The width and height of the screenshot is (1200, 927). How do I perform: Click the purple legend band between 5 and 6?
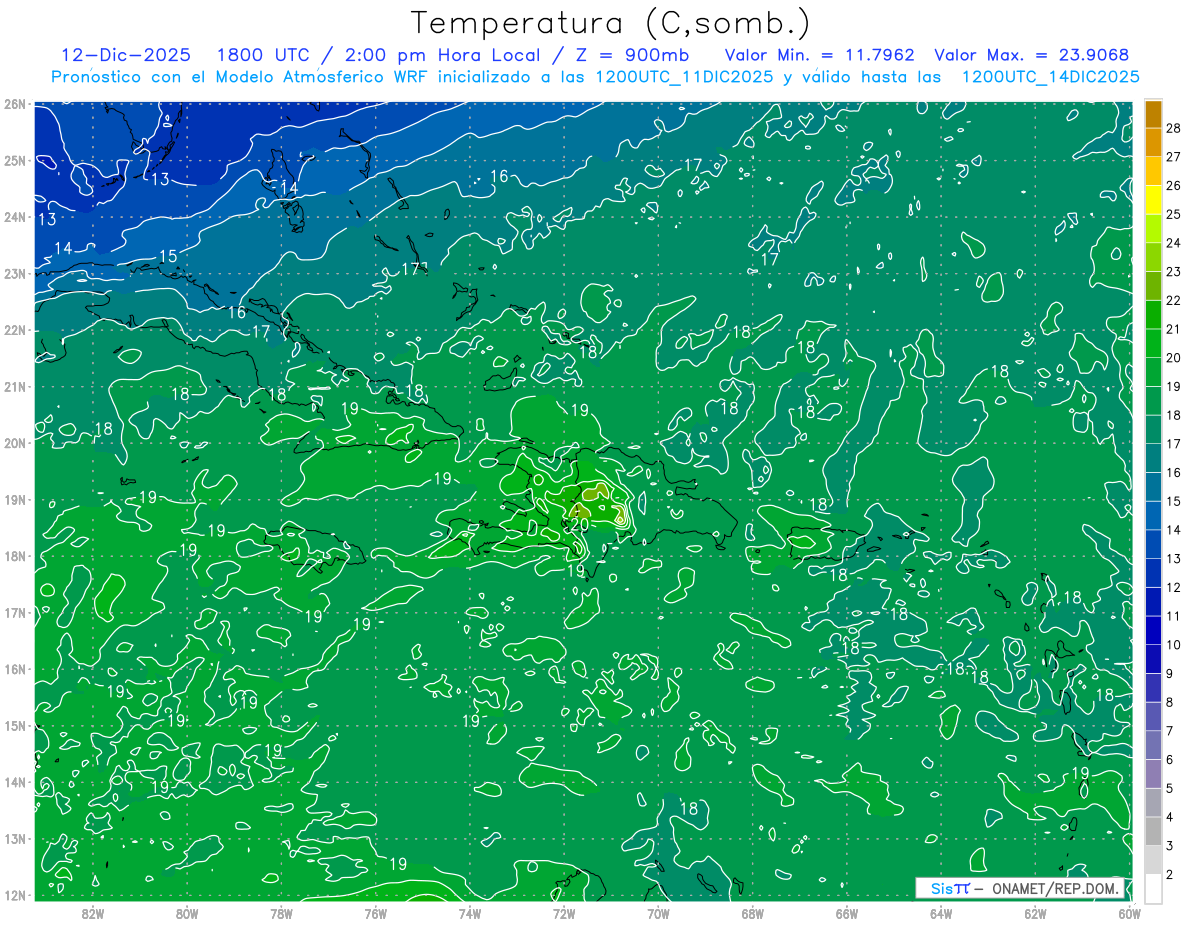pos(1153,774)
